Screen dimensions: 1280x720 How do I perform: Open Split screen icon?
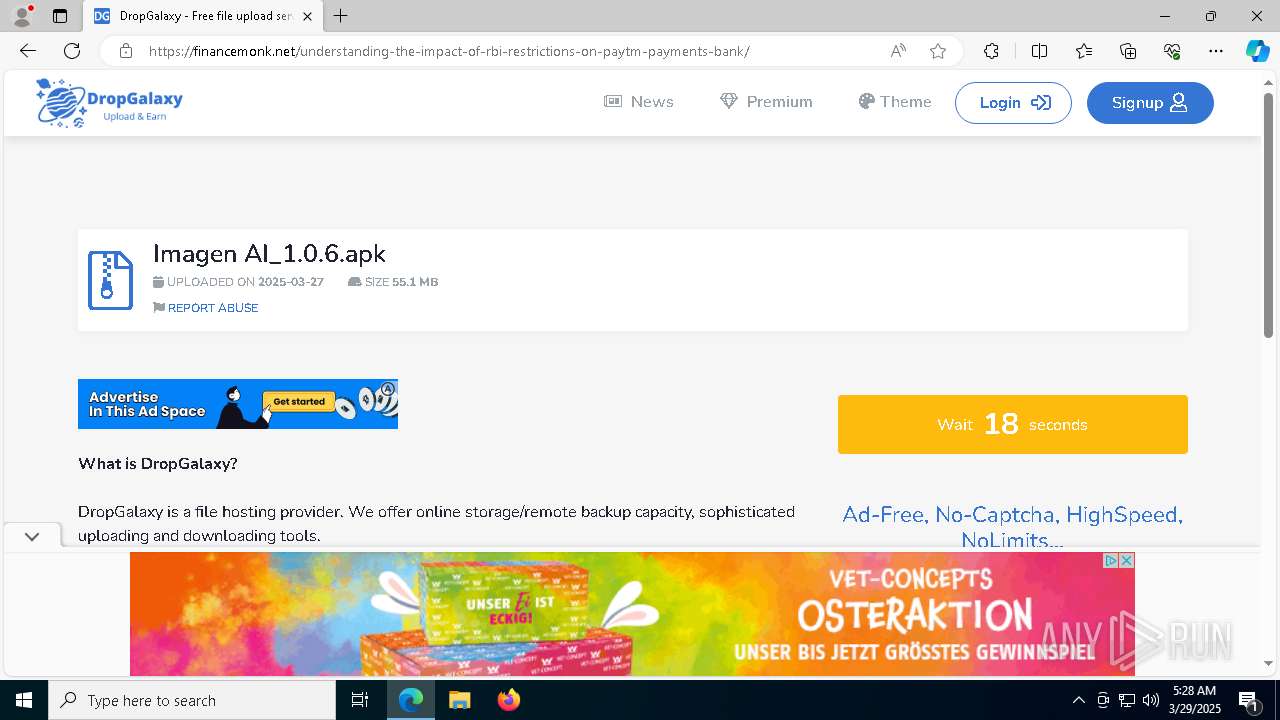pyautogui.click(x=1039, y=51)
